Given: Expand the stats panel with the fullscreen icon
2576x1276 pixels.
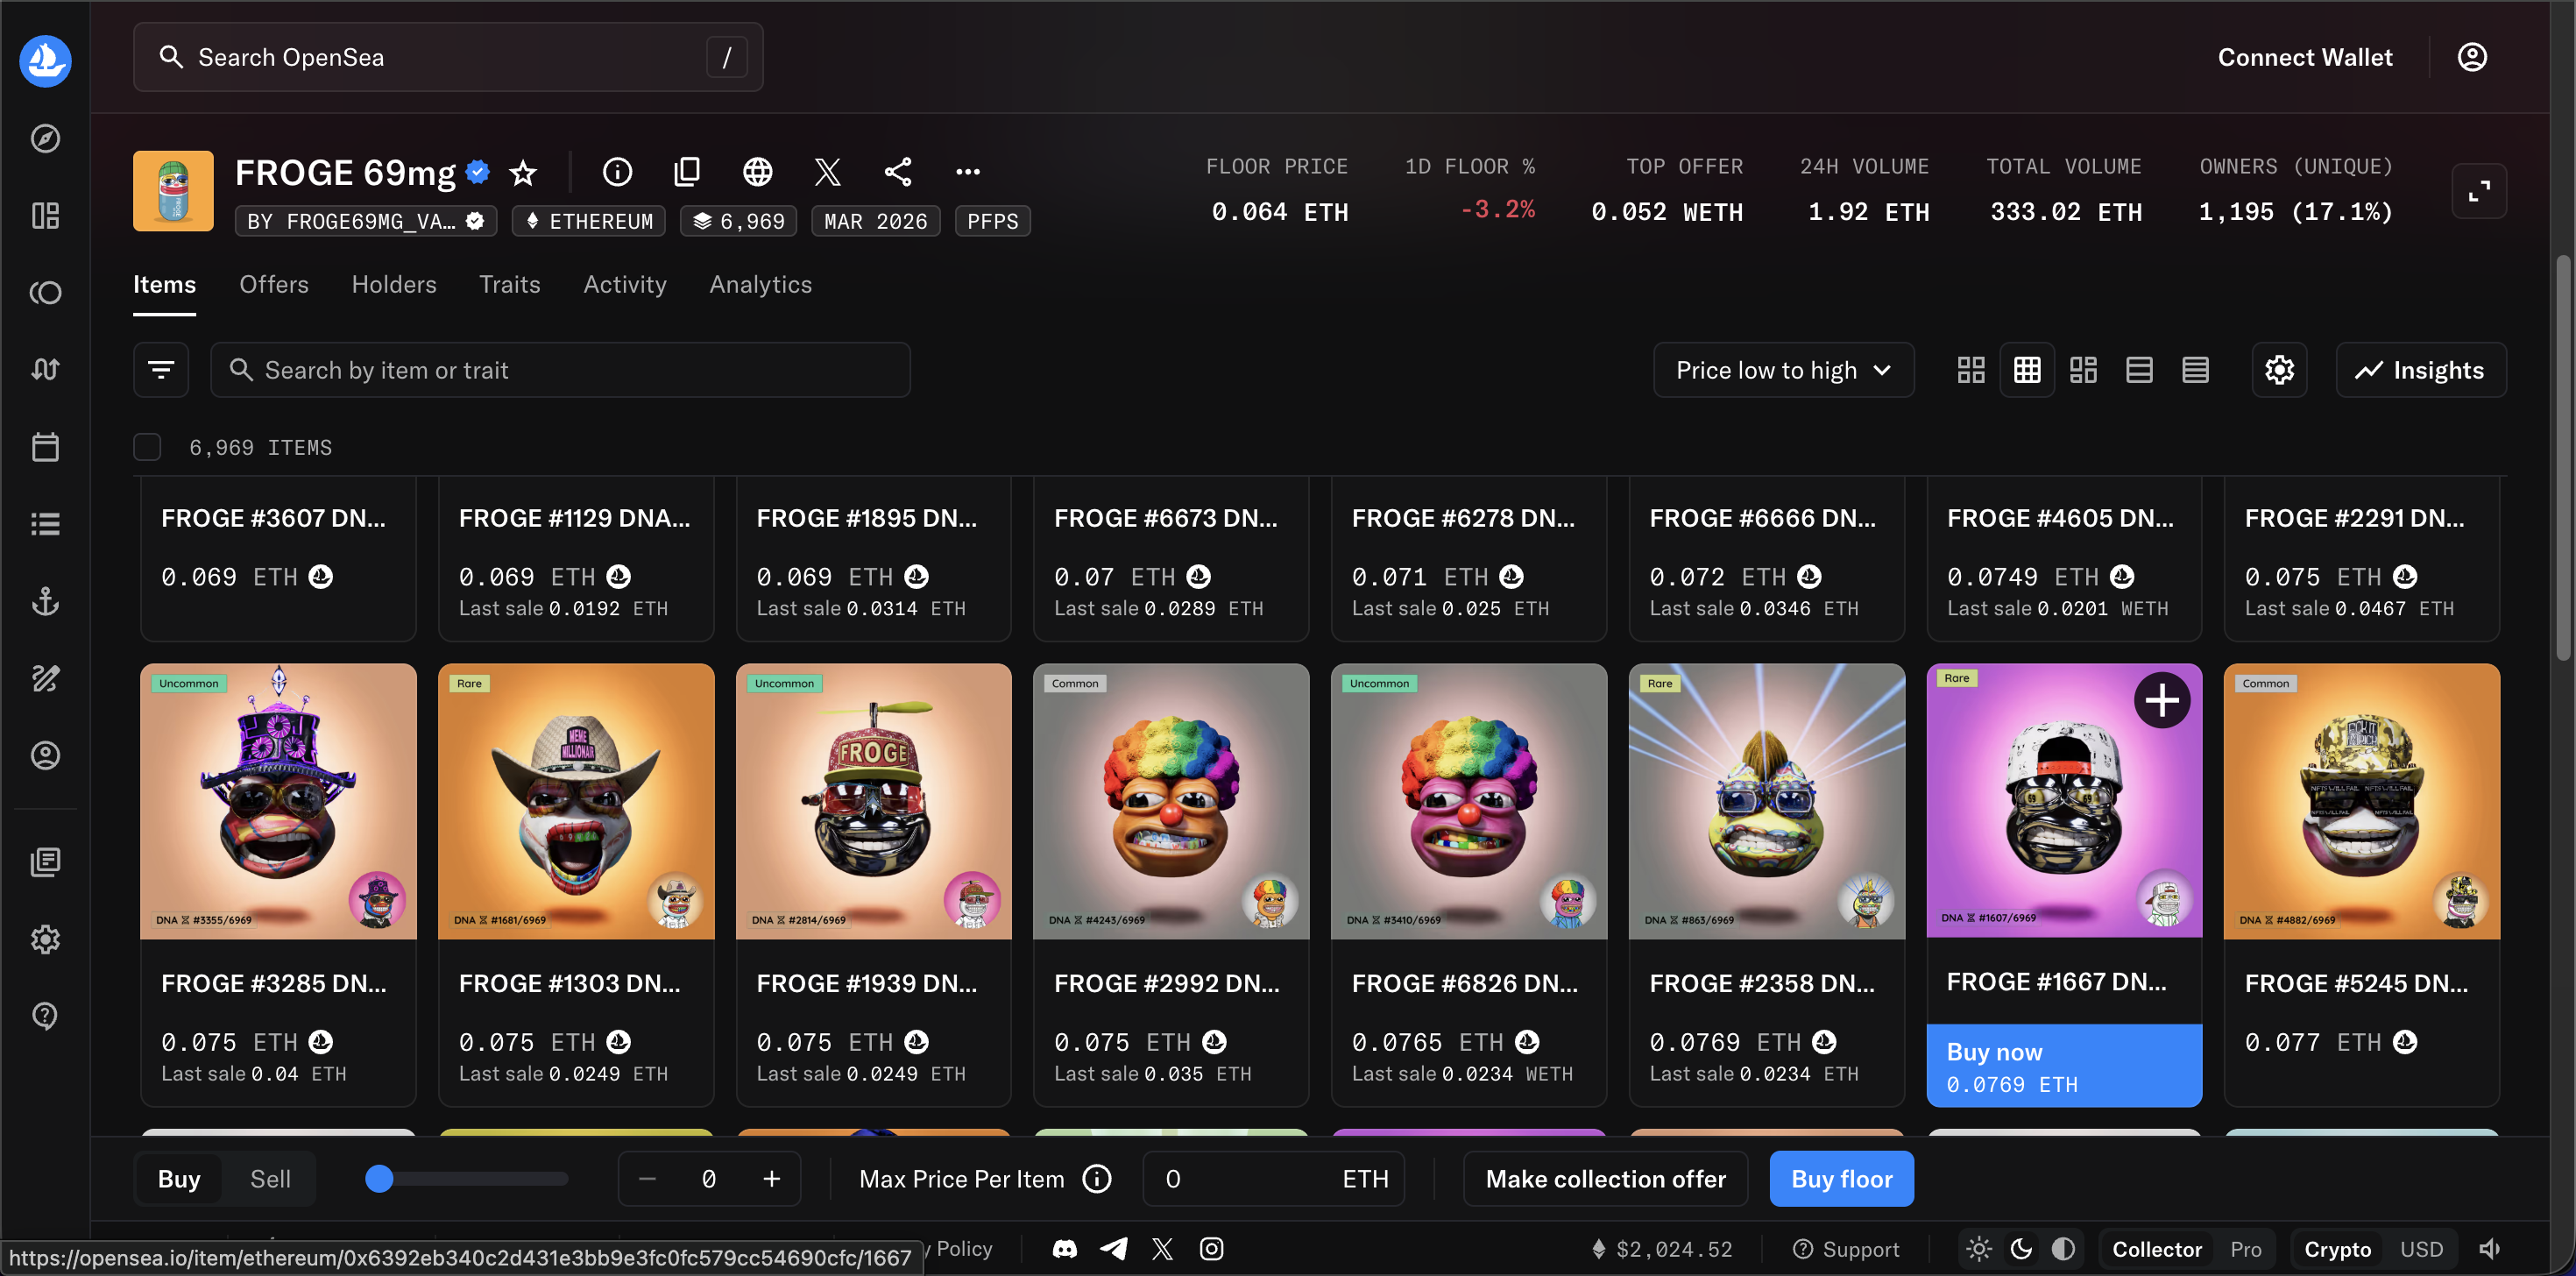Looking at the screenshot, I should pos(2479,190).
